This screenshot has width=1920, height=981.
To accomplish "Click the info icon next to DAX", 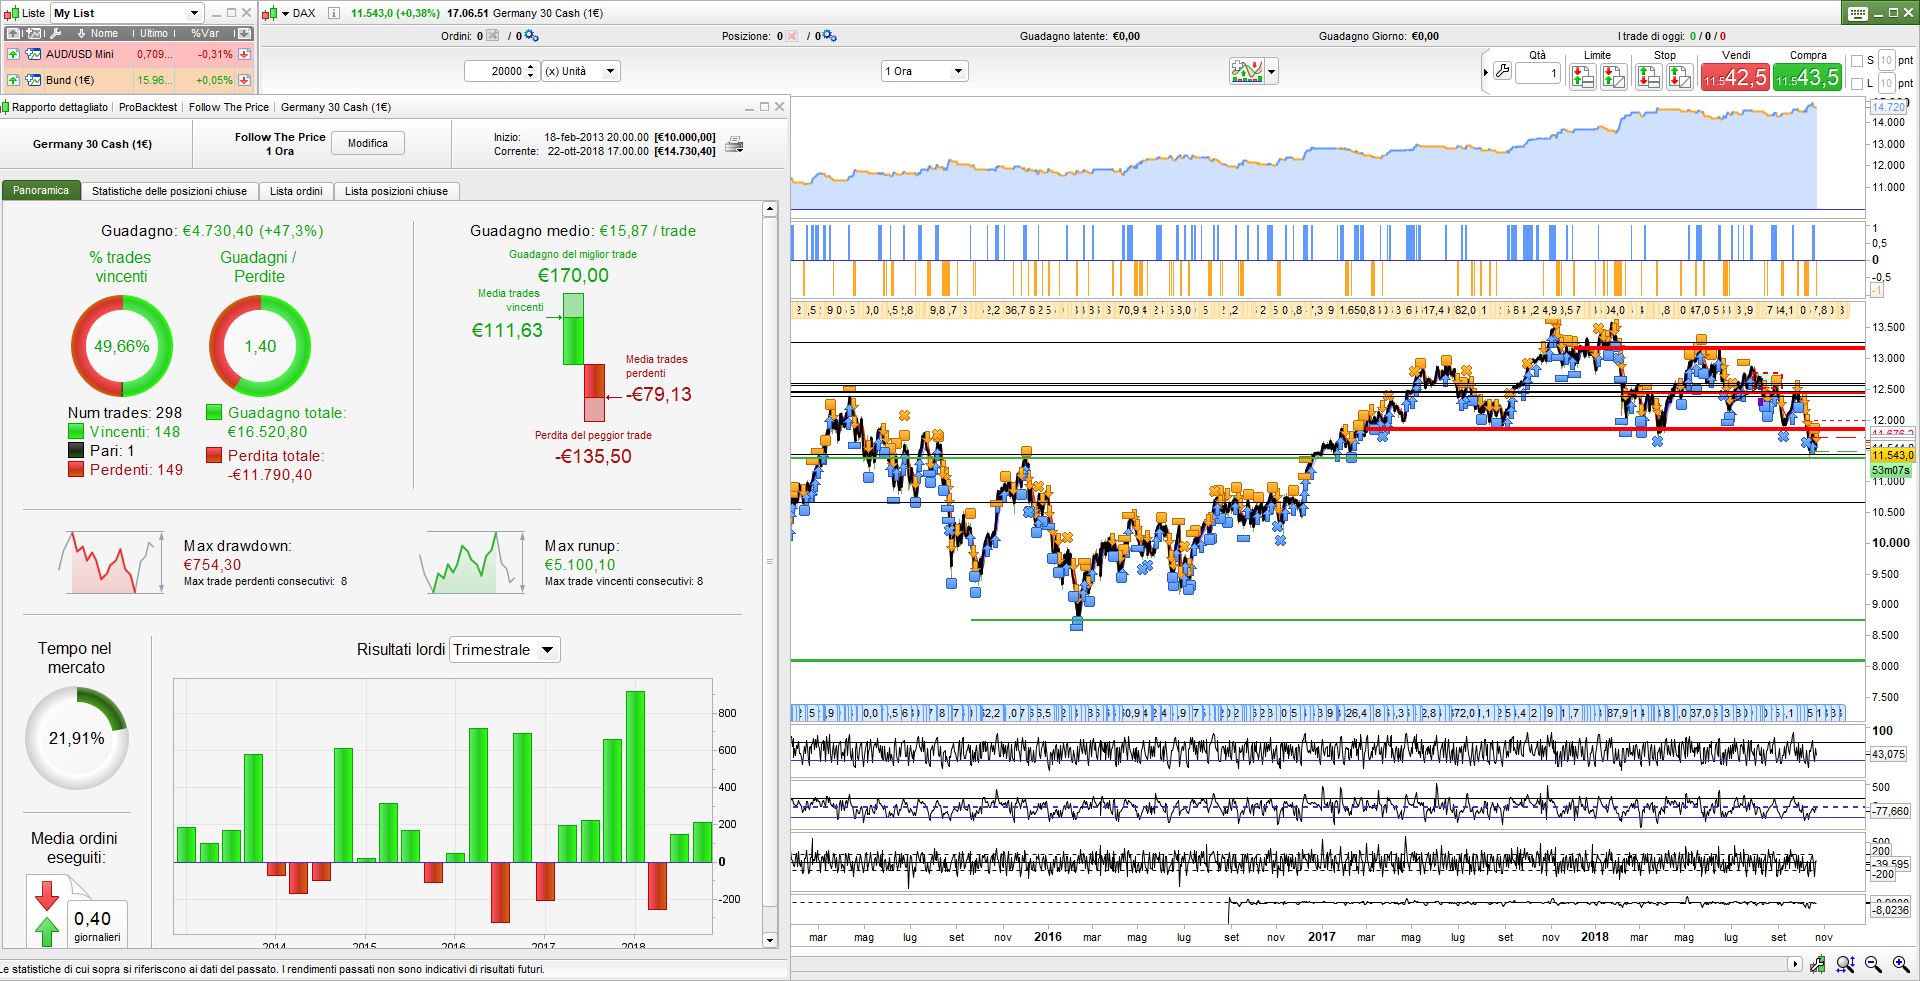I will coord(334,13).
